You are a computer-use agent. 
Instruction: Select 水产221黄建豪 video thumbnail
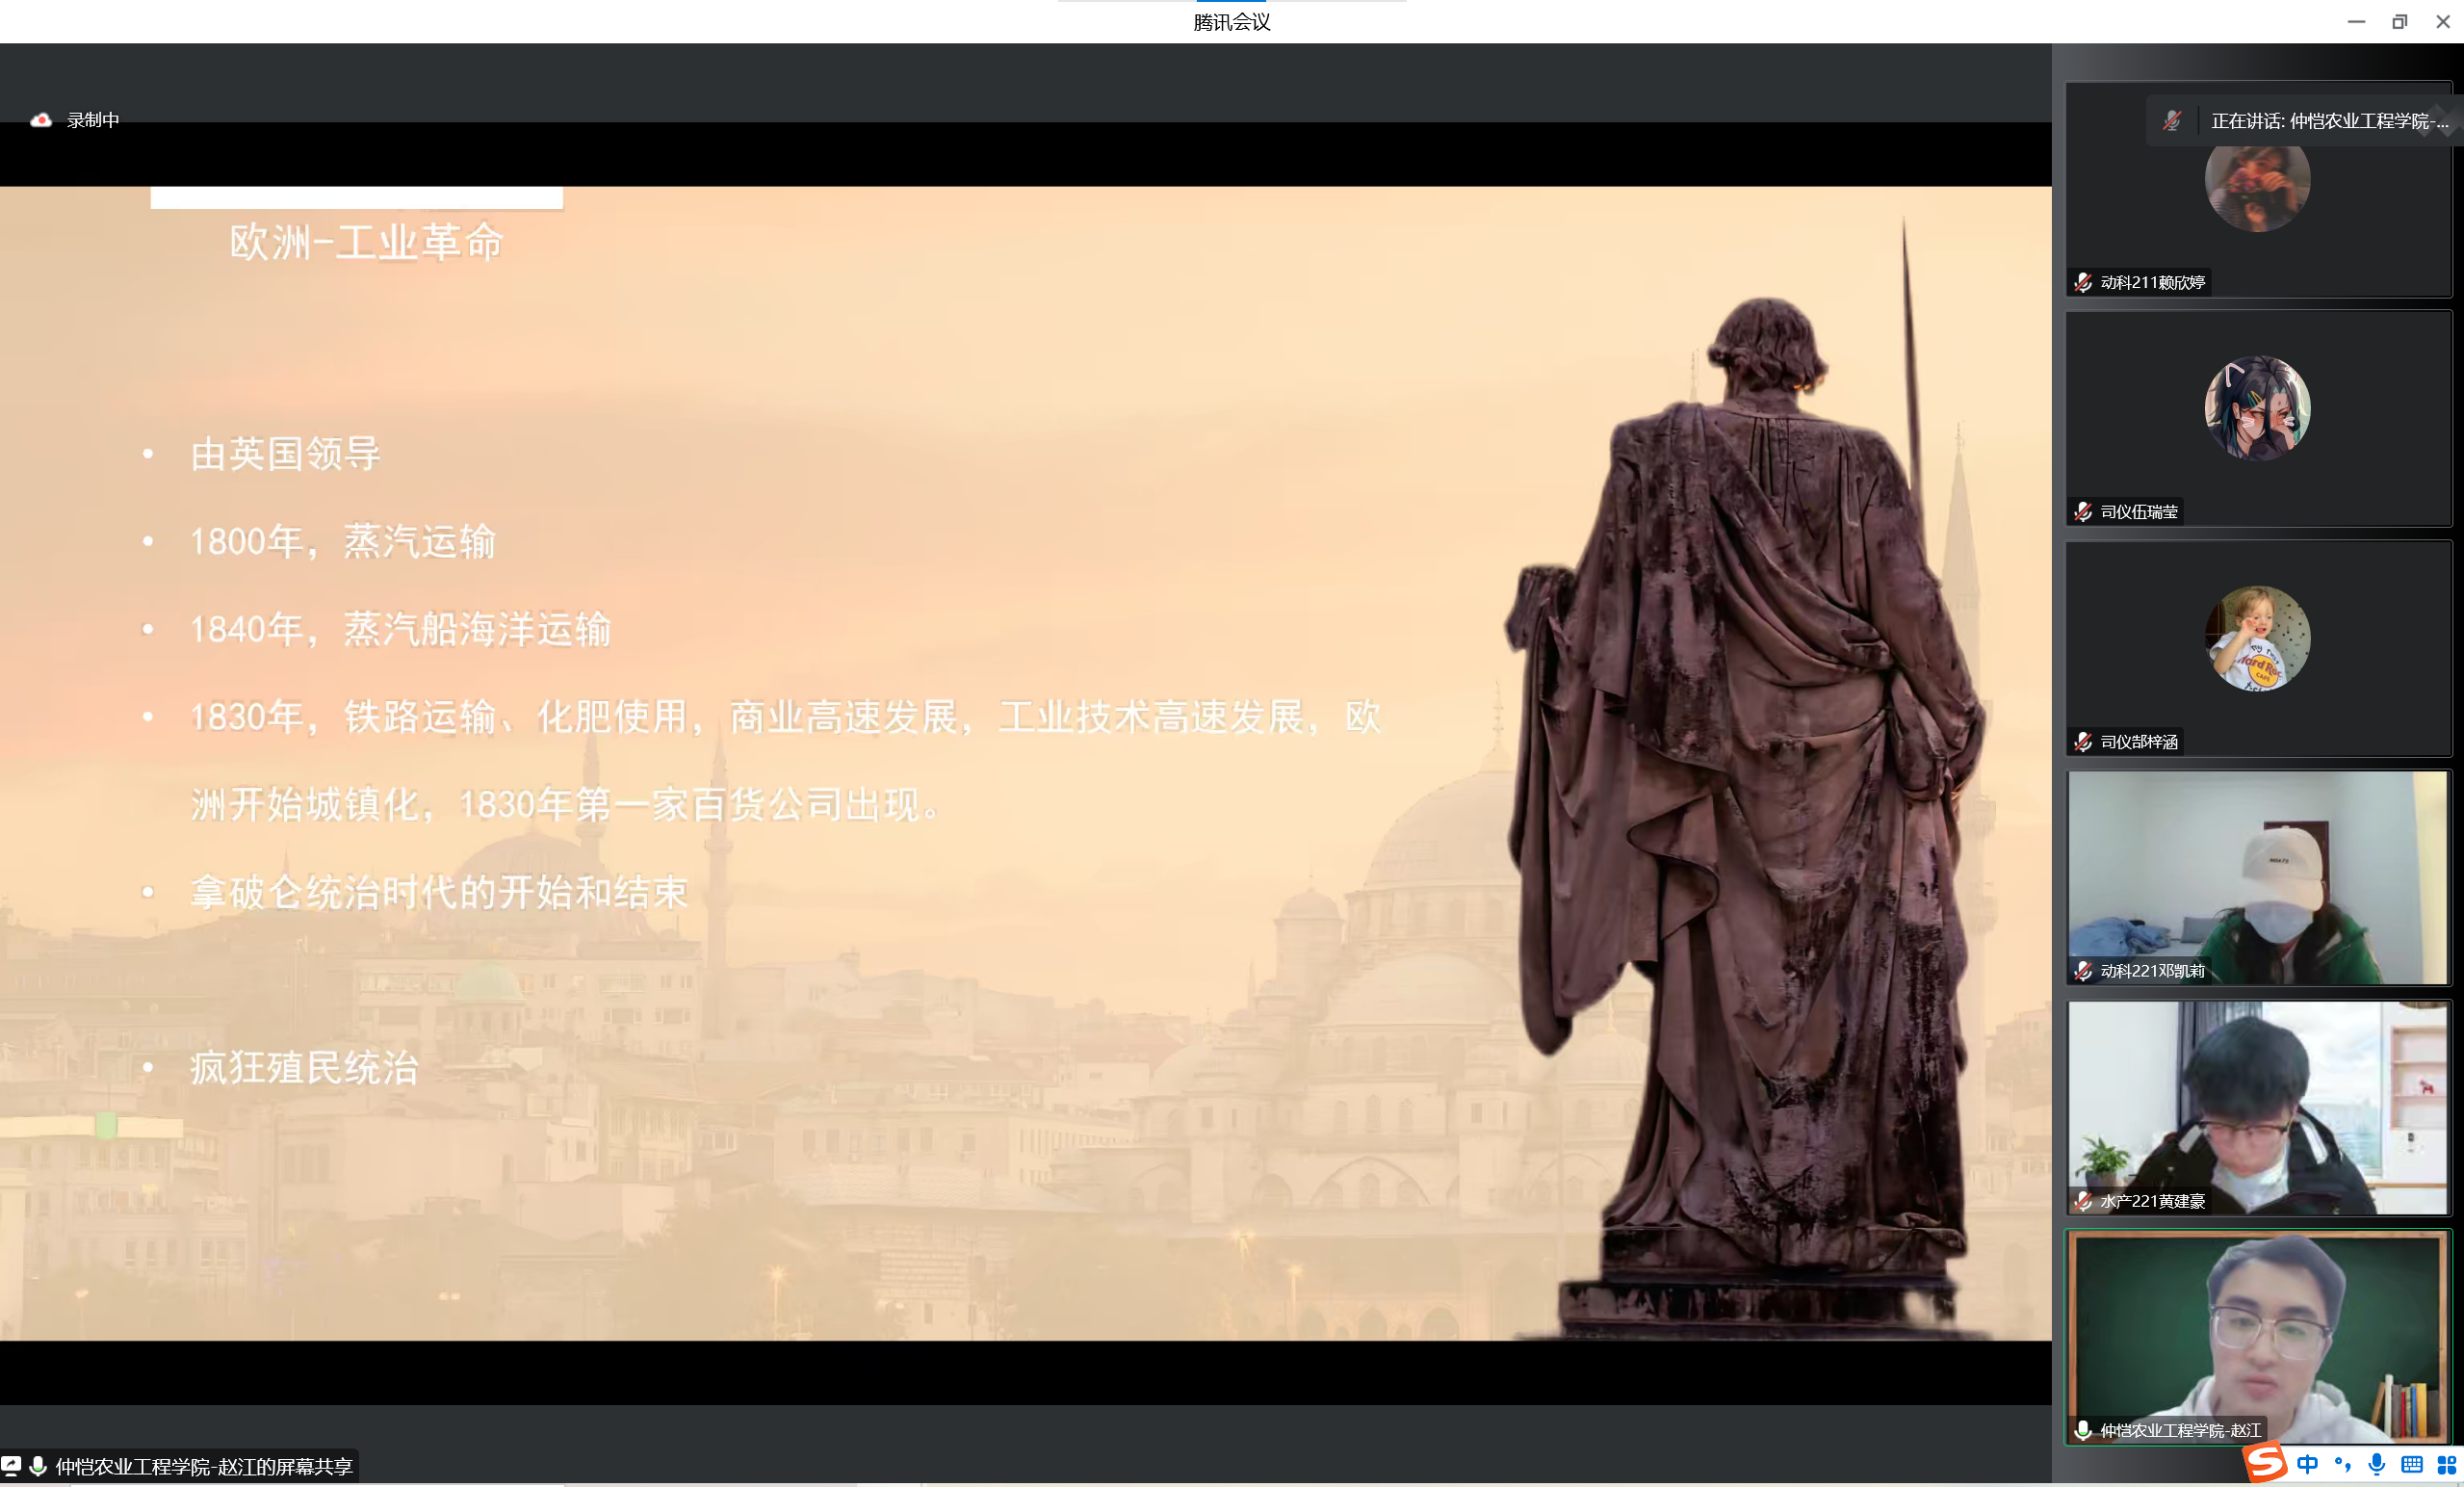(2257, 1107)
